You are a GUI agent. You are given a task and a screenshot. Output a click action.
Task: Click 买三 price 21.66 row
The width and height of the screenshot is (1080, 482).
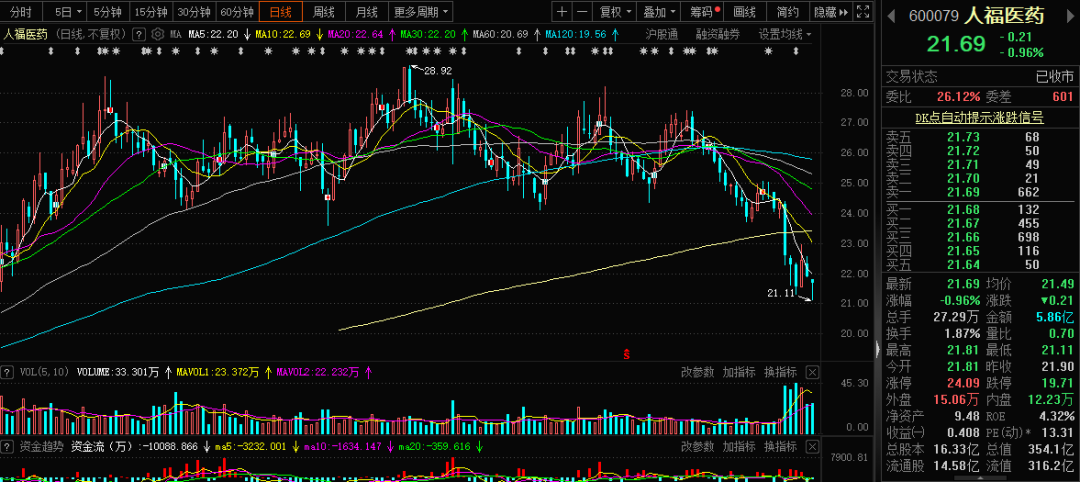(x=979, y=237)
